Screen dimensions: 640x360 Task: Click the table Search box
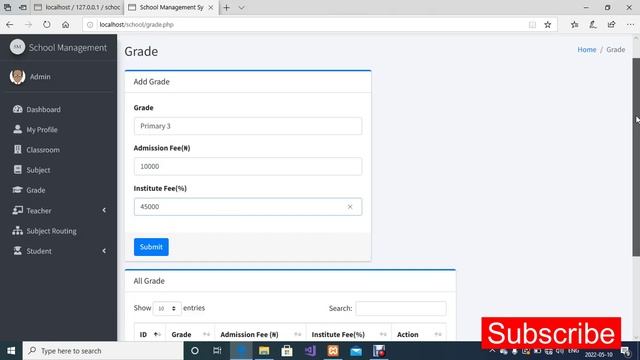(401, 308)
